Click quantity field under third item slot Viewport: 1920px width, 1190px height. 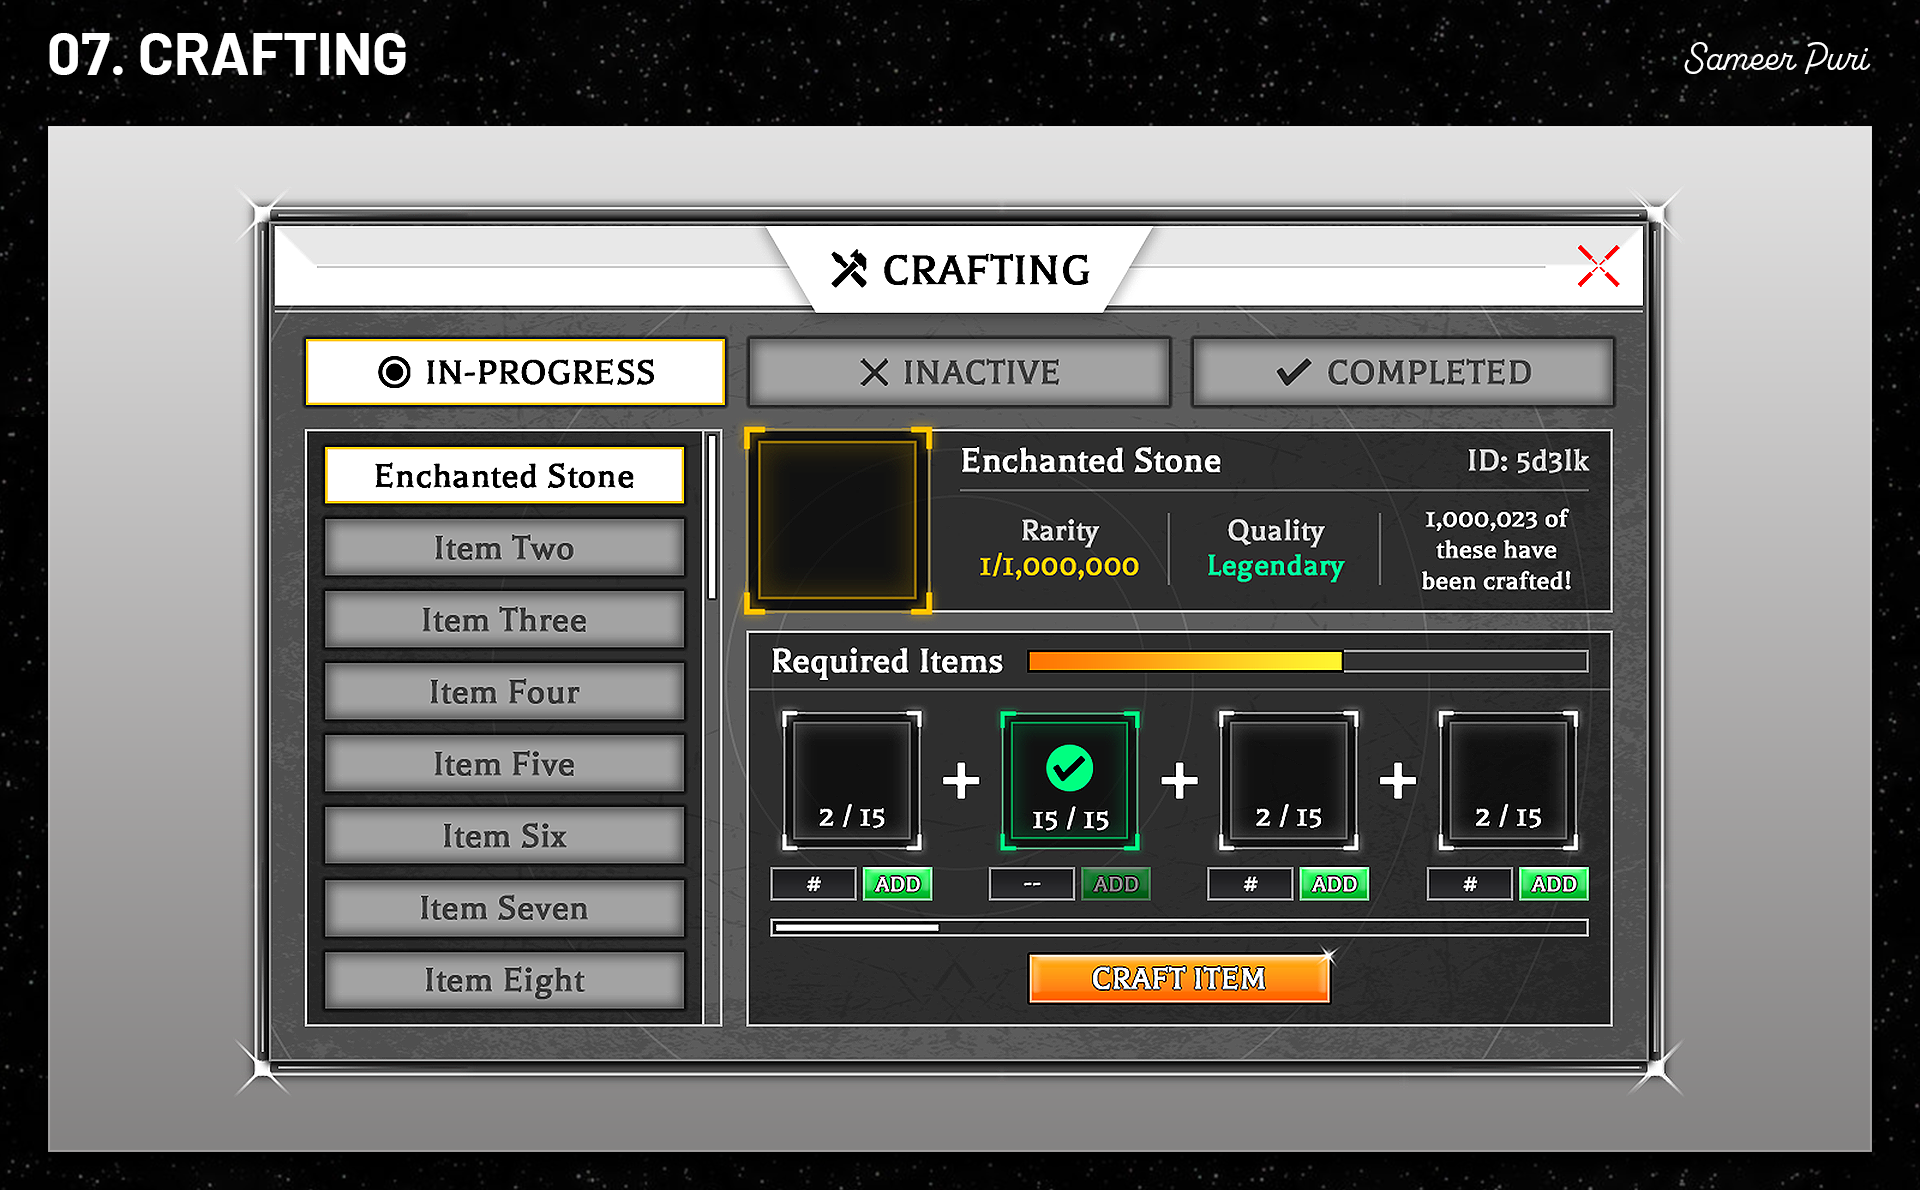(x=1250, y=884)
